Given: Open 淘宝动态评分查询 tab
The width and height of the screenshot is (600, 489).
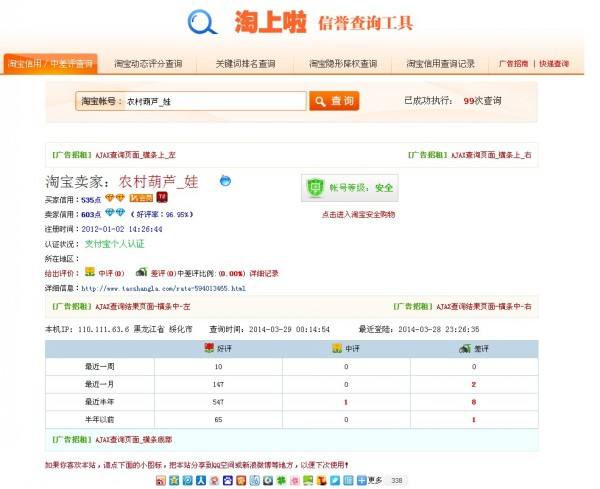Looking at the screenshot, I should point(148,64).
